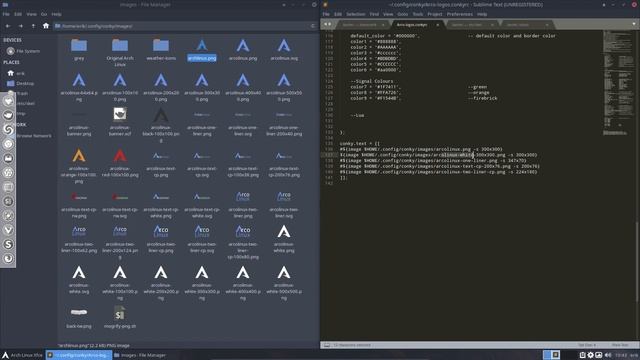640x360 pixels.
Task: Open View menu in File Manager
Action: (31, 14)
